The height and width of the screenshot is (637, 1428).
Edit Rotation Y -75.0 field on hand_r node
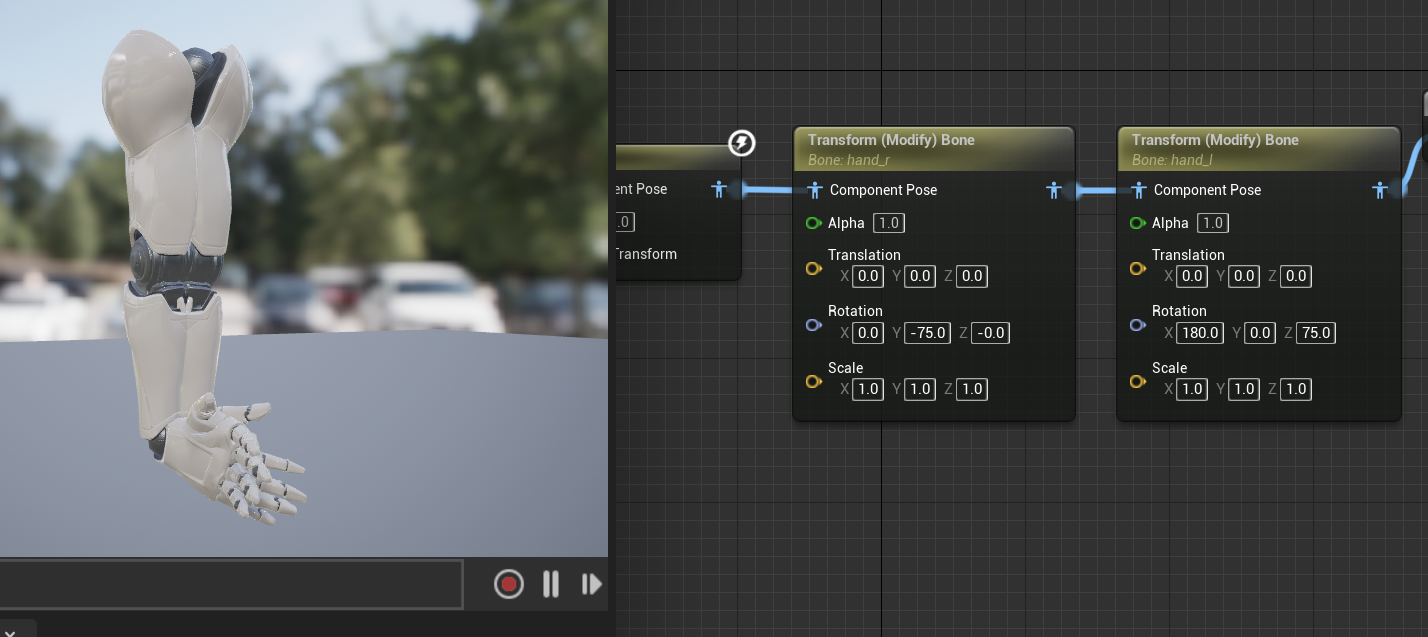[927, 333]
